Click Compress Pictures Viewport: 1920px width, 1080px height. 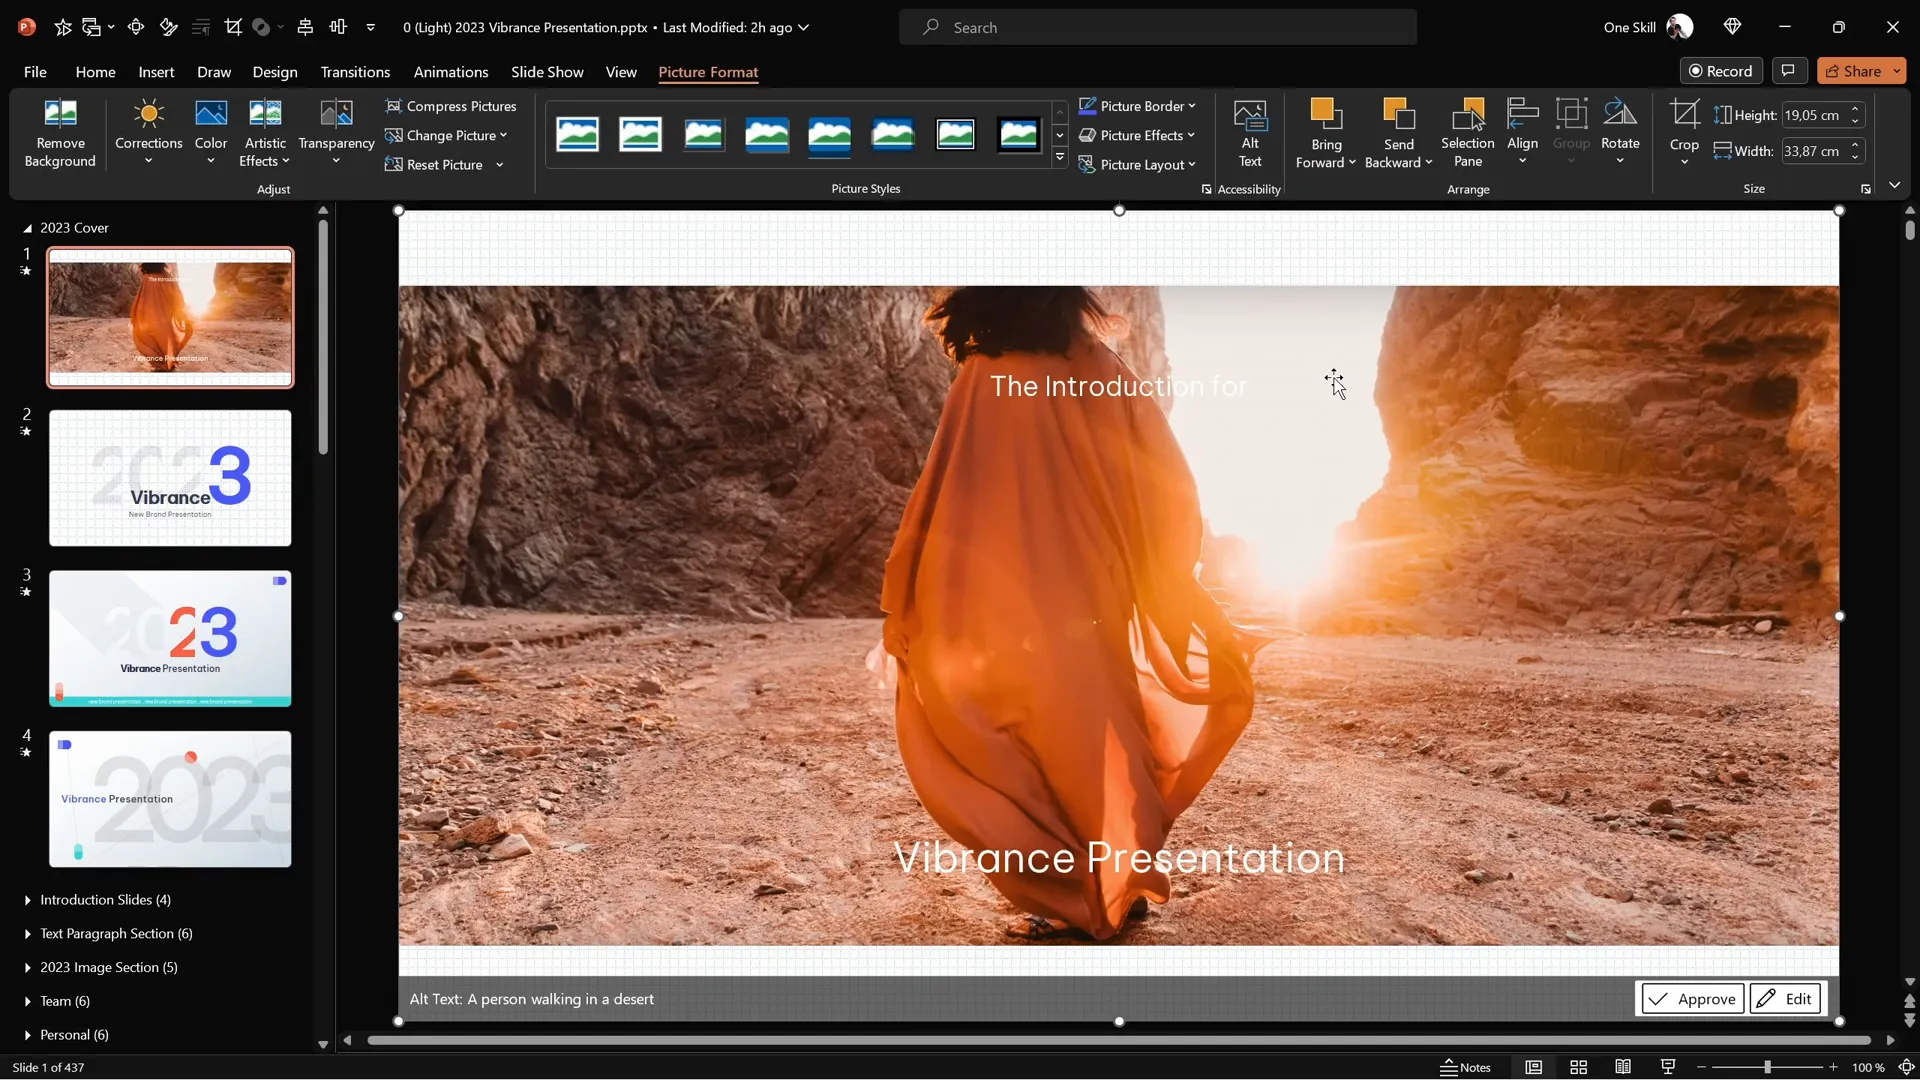(451, 106)
